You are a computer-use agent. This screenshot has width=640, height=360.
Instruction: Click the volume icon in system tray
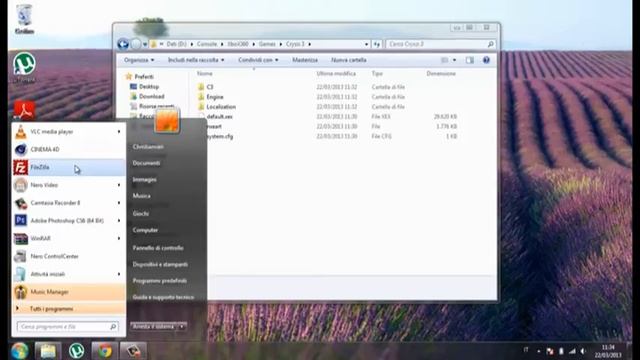coord(583,351)
